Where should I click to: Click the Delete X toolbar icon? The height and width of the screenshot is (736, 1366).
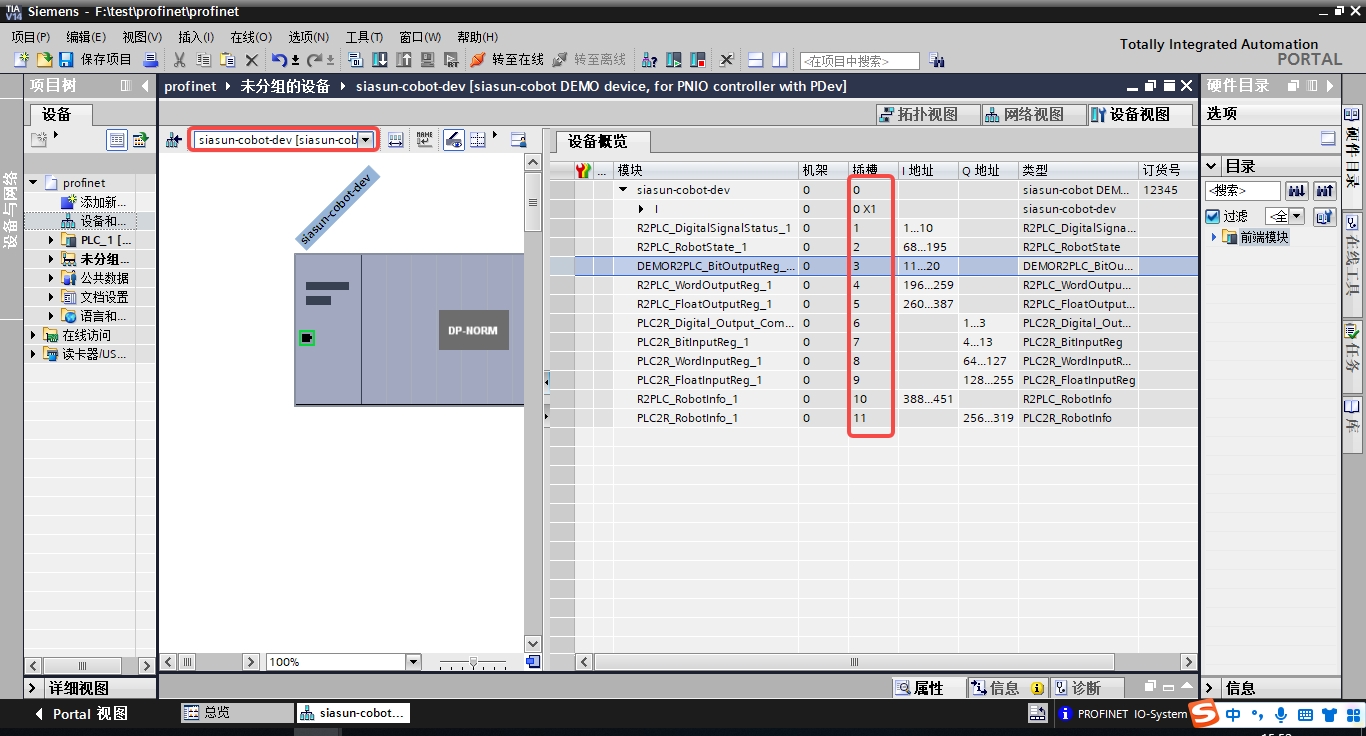(252, 60)
